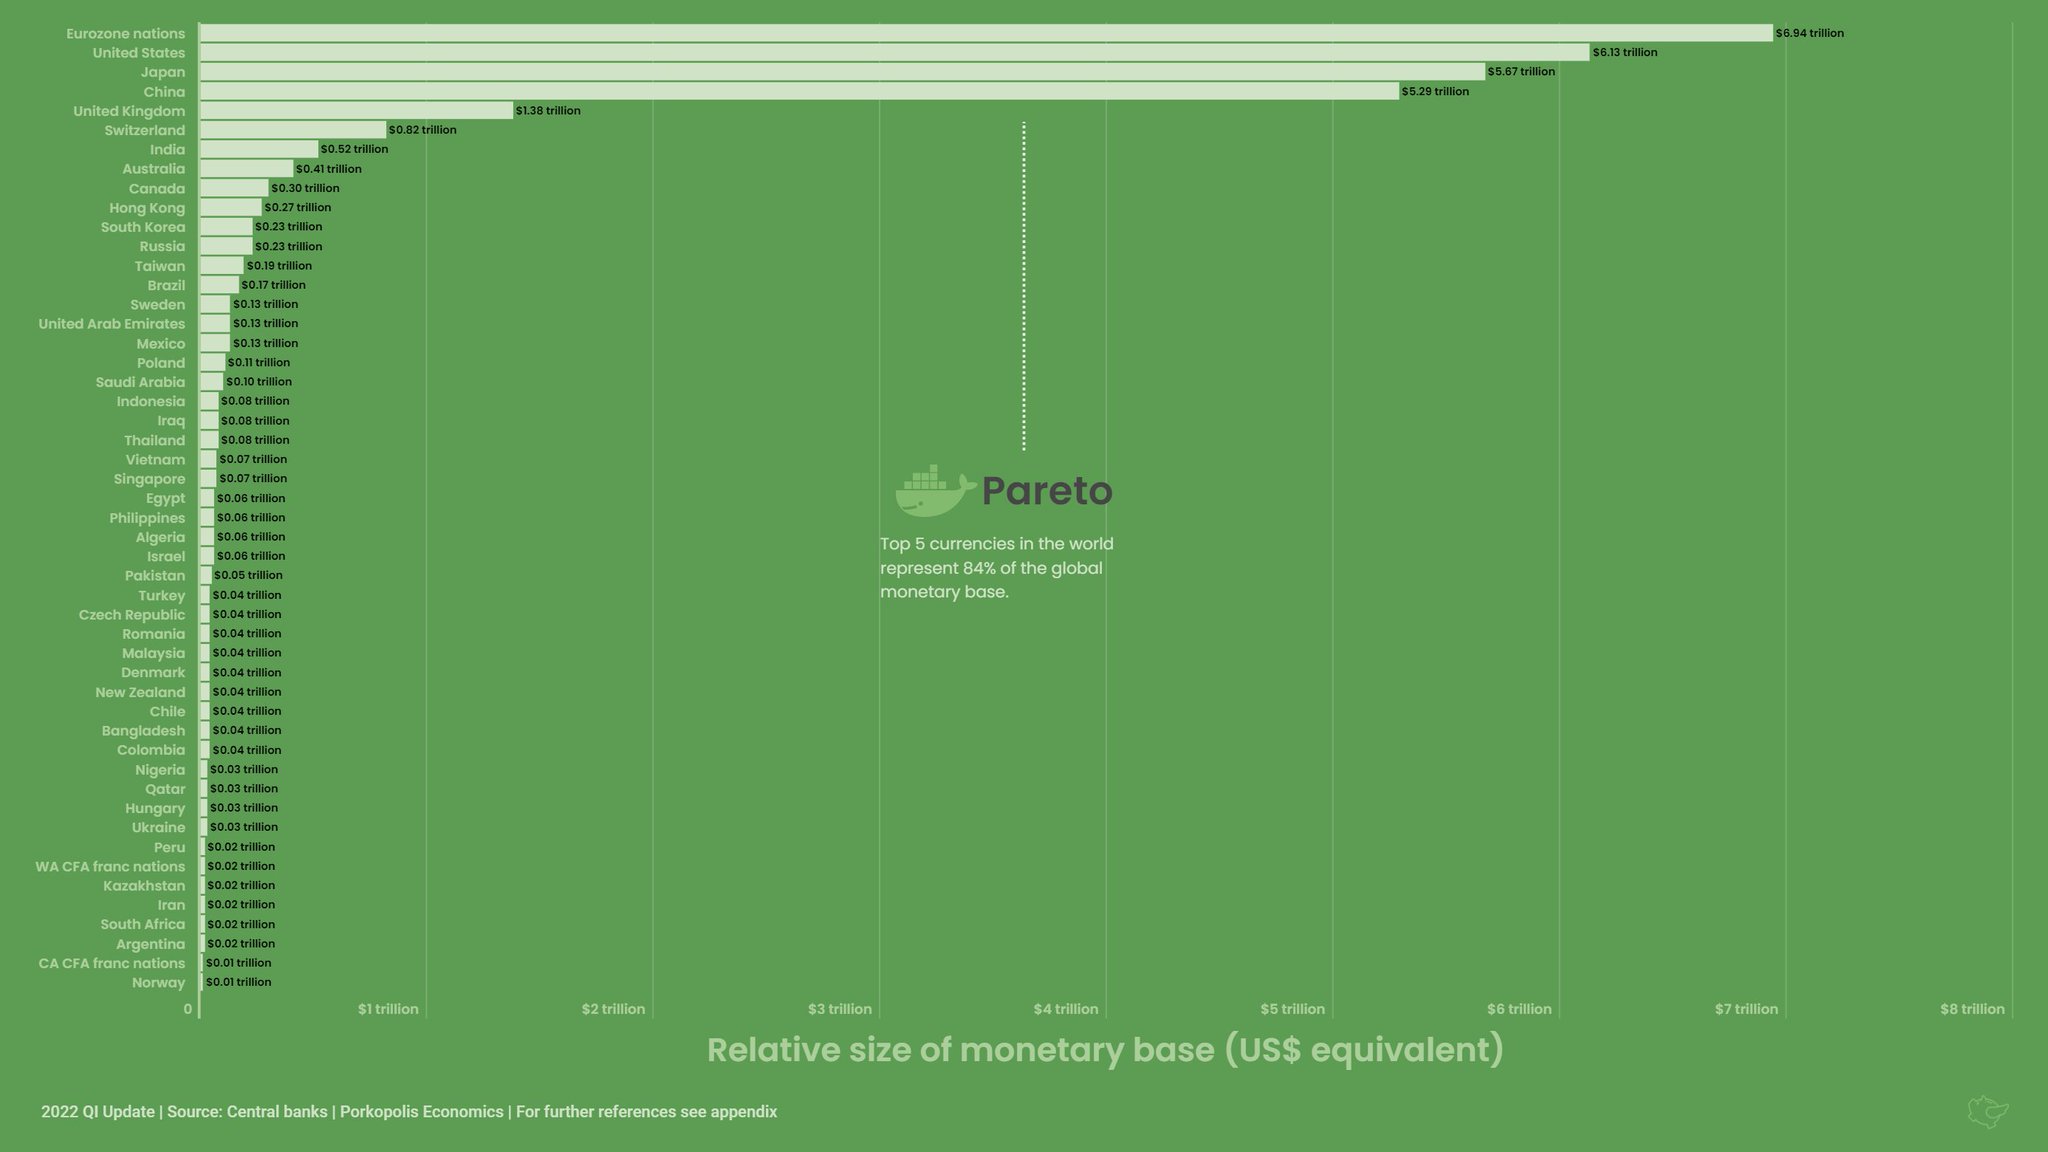The width and height of the screenshot is (2048, 1152).
Task: Click the "WA CFA franc nations" label
Action: [110, 867]
